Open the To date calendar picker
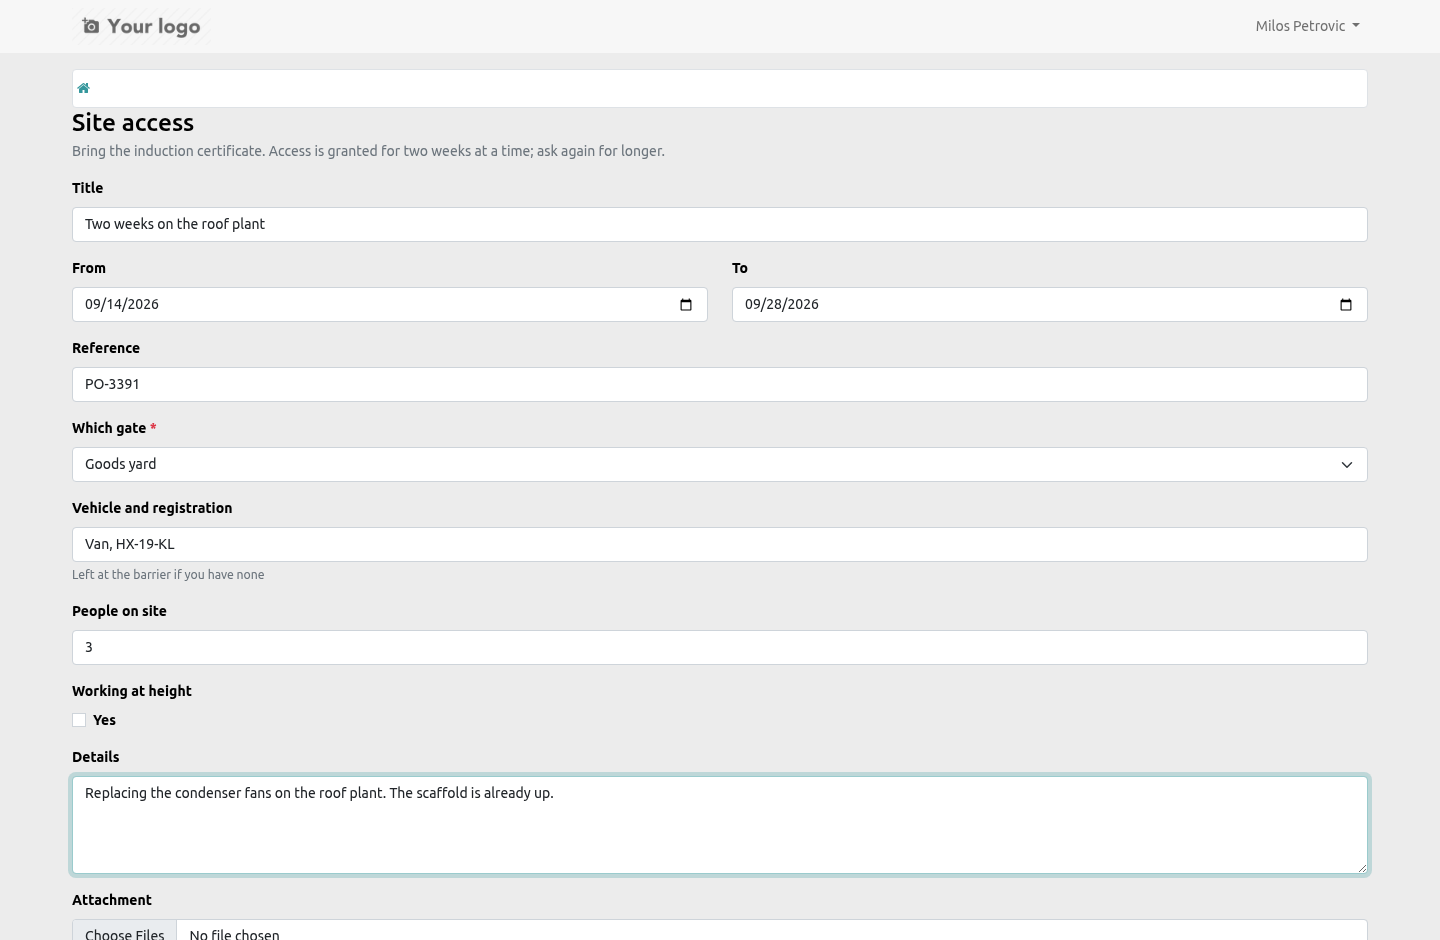Image resolution: width=1440 pixels, height=940 pixels. pos(1346,305)
